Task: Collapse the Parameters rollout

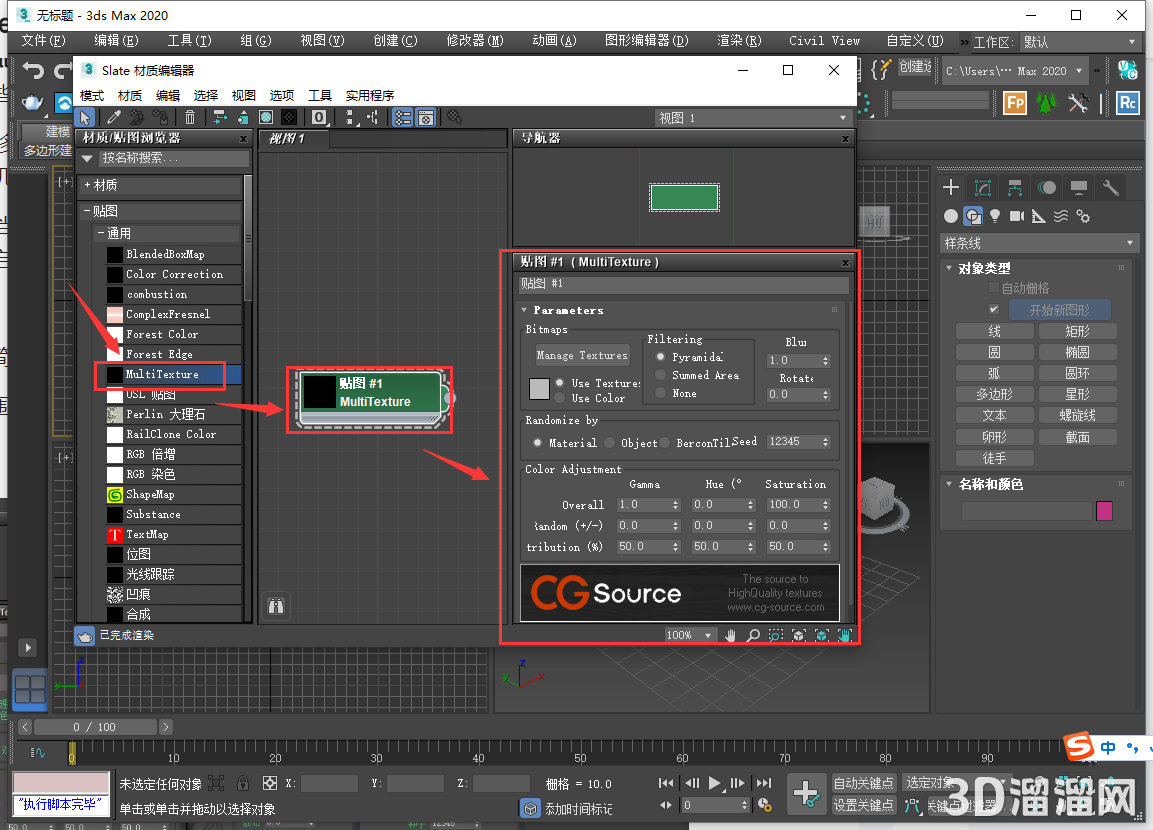Action: (524, 310)
